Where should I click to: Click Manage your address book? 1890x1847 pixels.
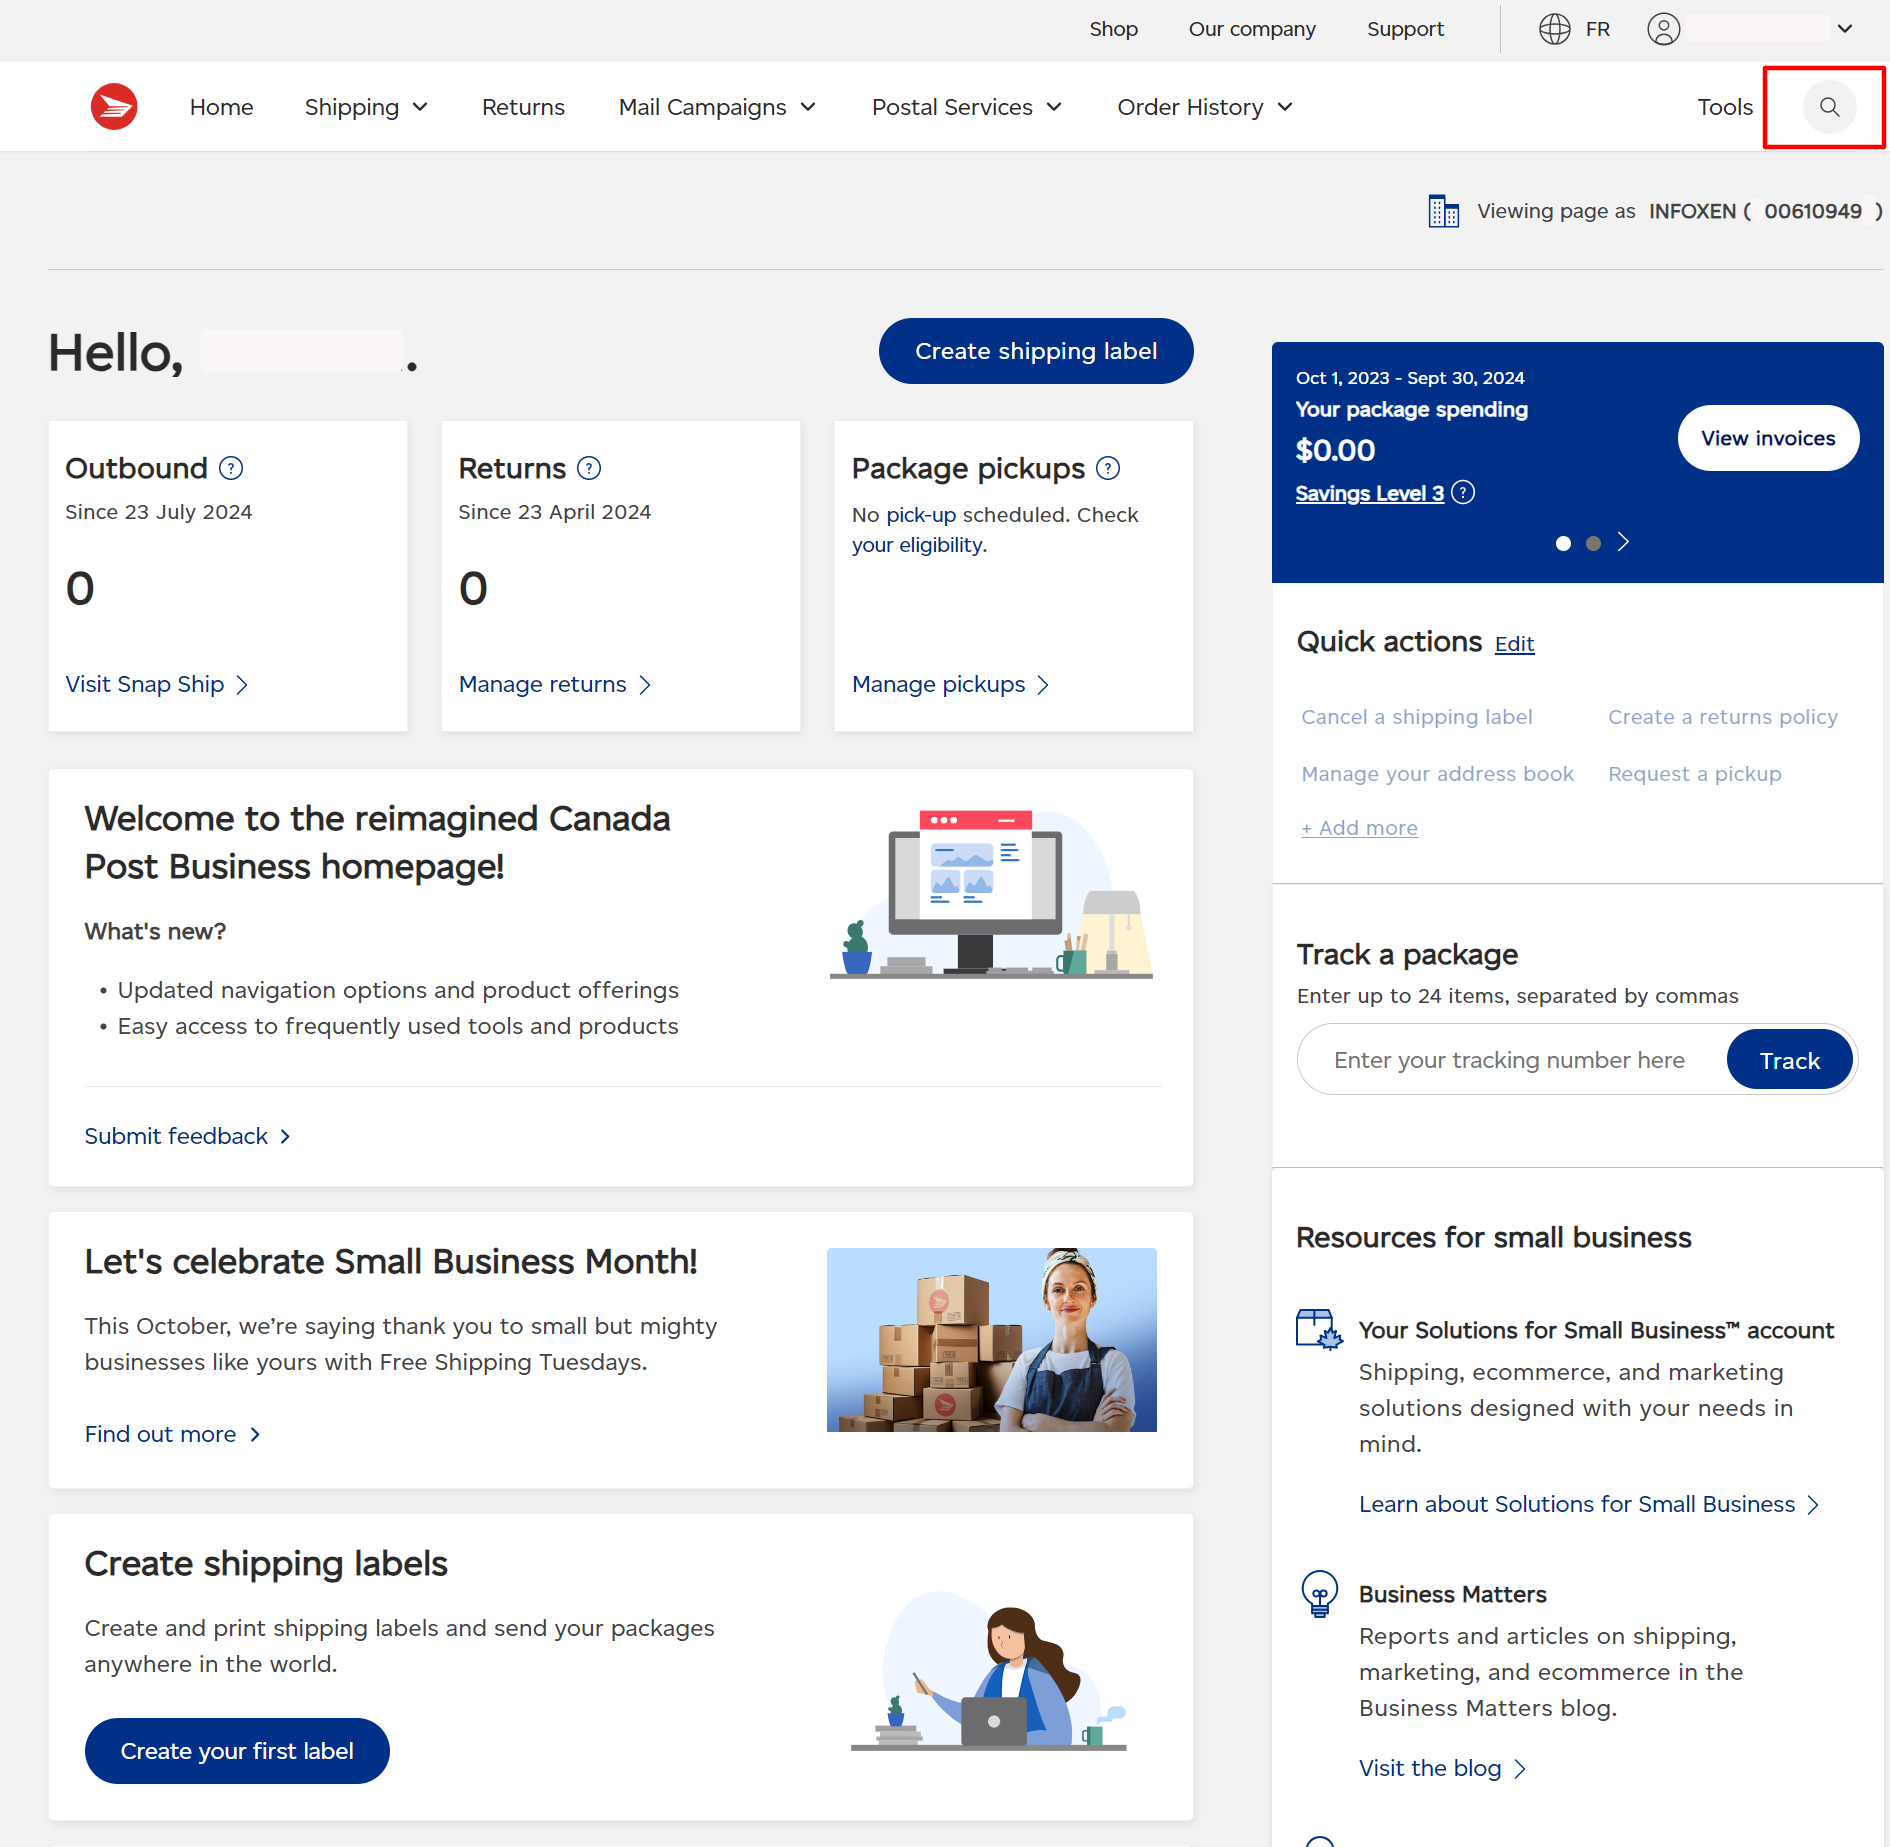point(1437,774)
